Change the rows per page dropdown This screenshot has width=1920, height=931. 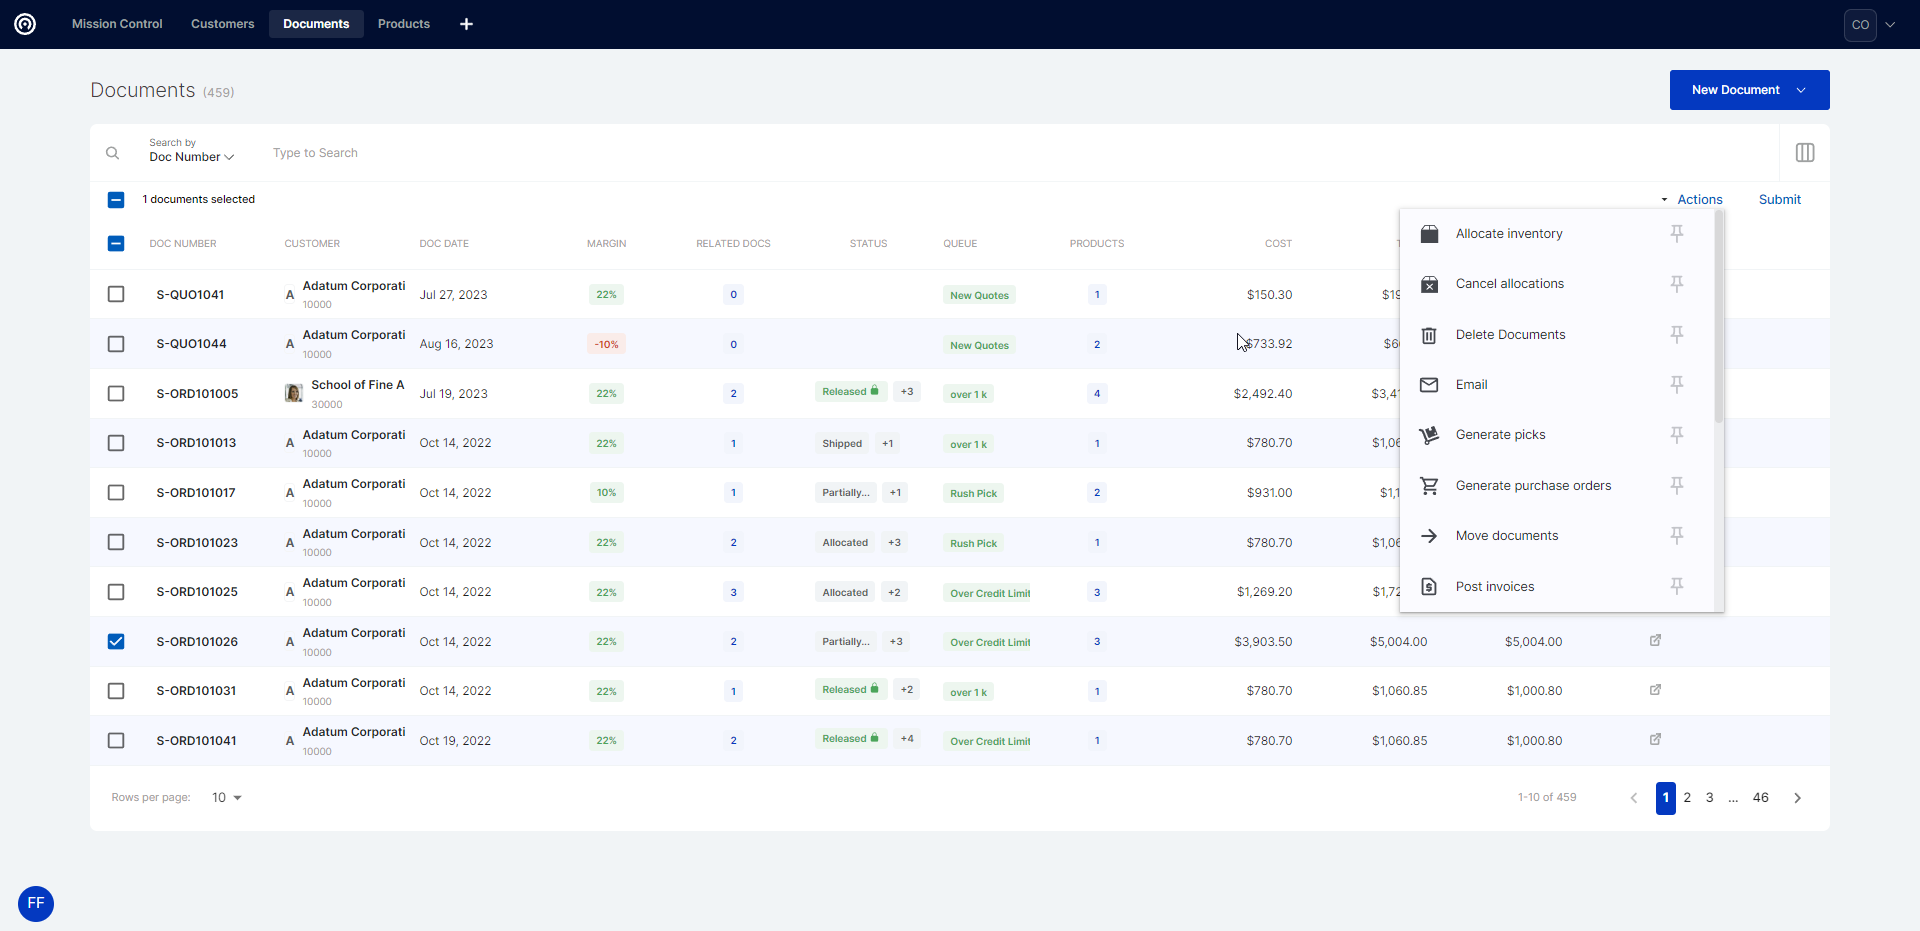[227, 798]
